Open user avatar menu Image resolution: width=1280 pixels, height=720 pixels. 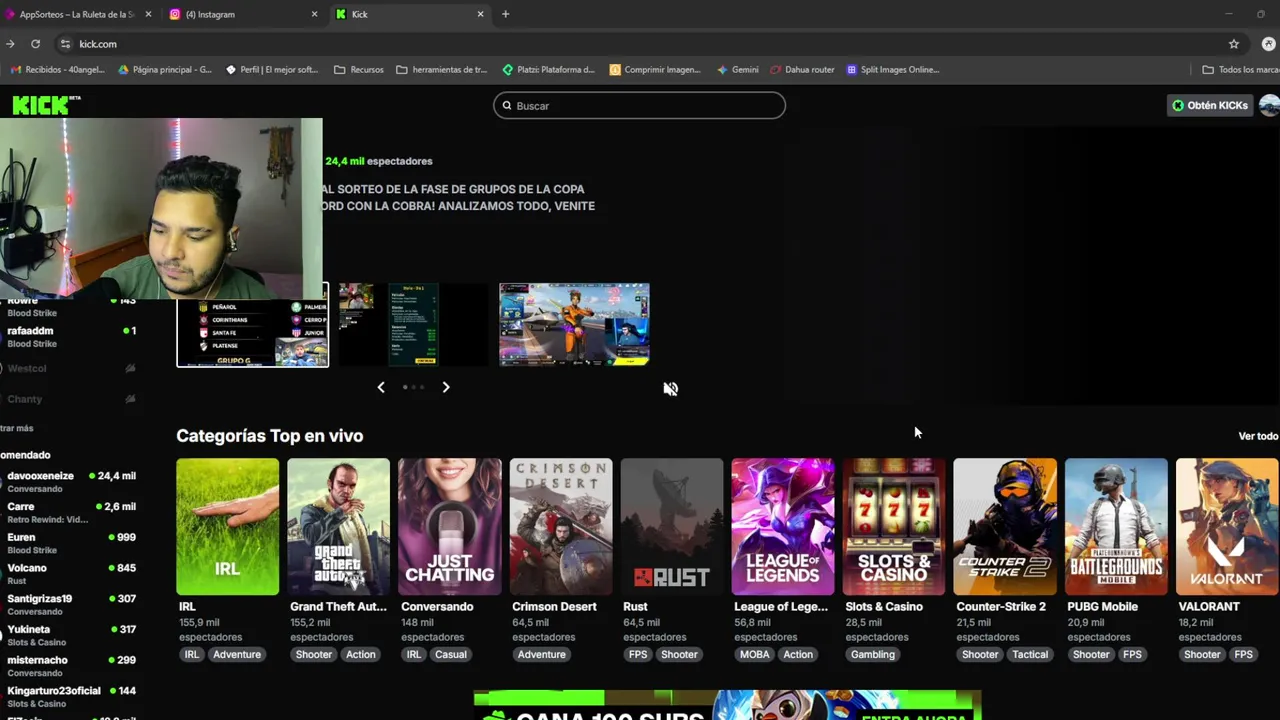(1269, 105)
